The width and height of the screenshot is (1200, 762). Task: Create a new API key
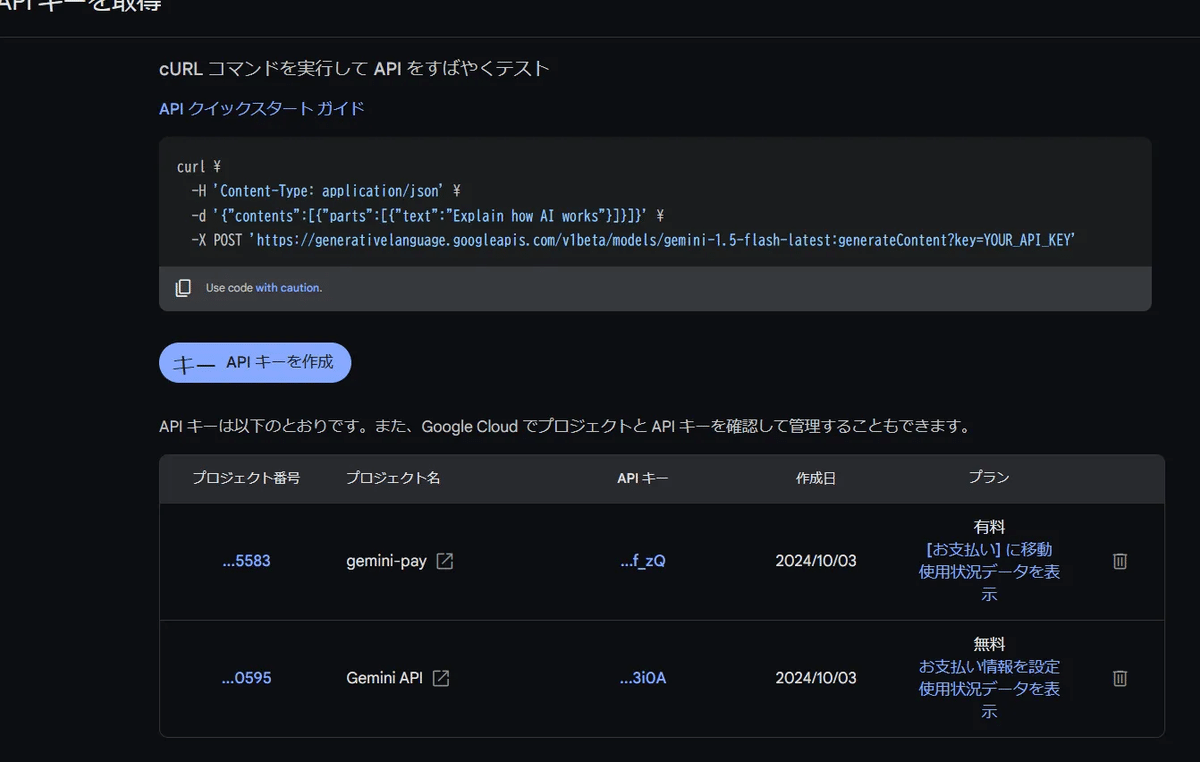[x=255, y=362]
